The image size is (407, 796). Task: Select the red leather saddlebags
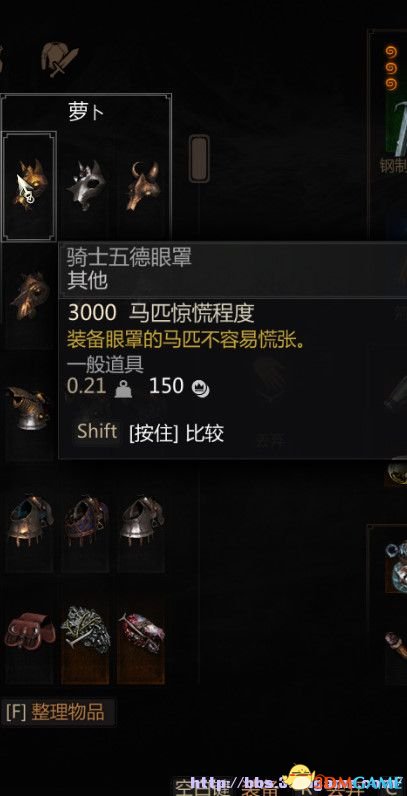point(29,632)
